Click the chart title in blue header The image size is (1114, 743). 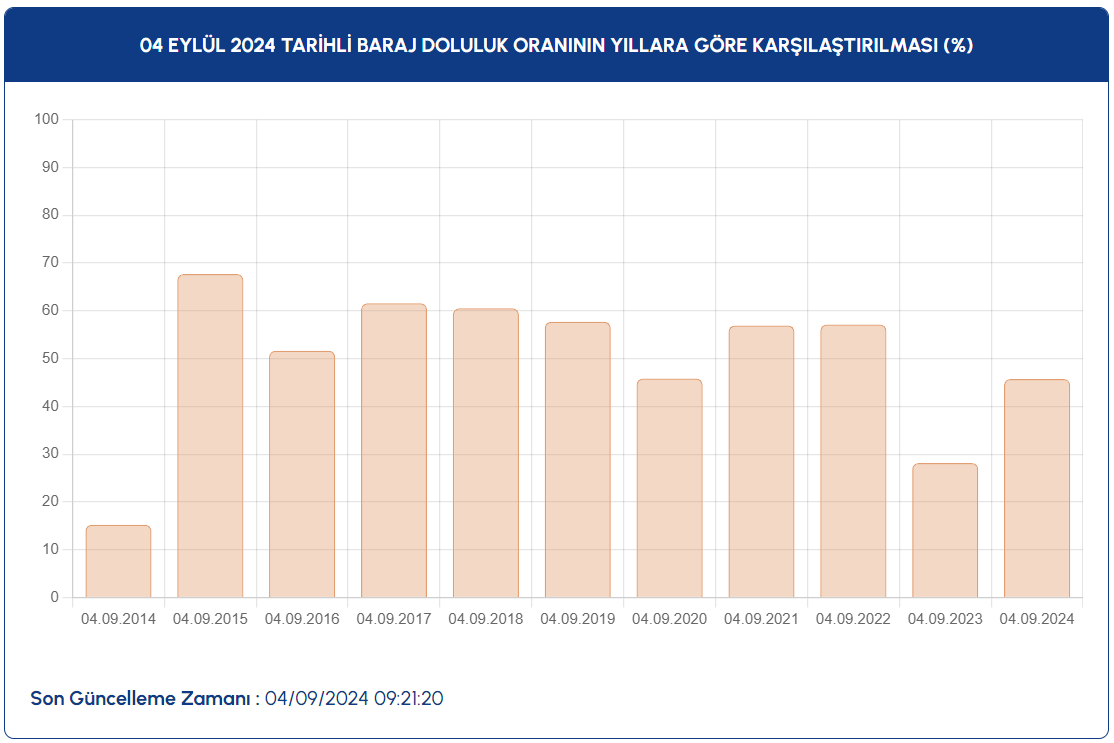pos(557,45)
